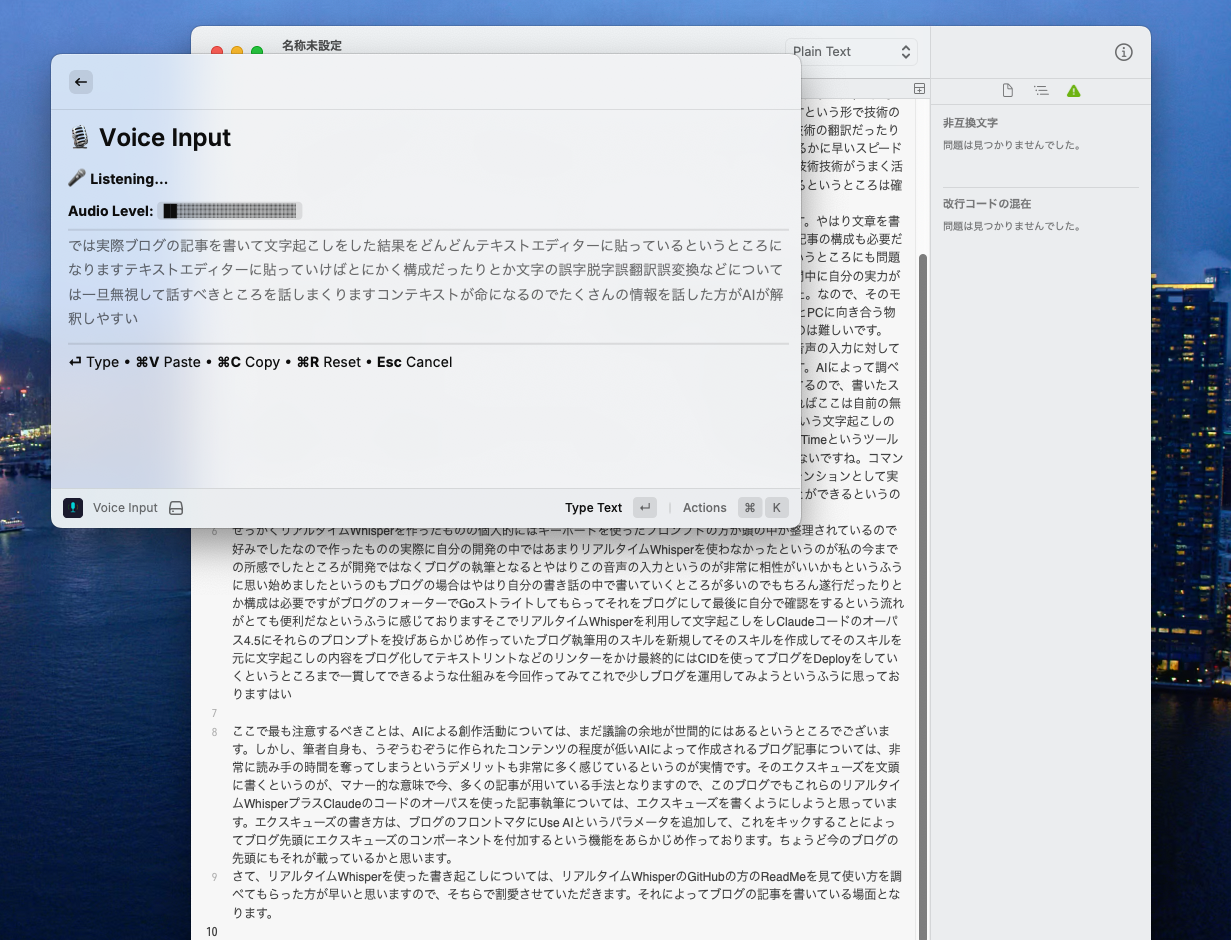Open the Plain Text syntax dropdown

[x=851, y=52]
